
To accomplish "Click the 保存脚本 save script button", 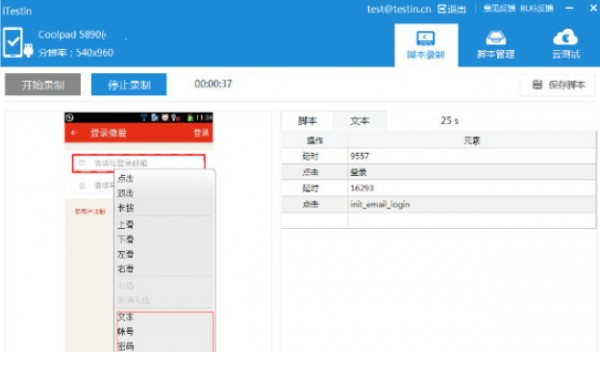I will 558,85.
